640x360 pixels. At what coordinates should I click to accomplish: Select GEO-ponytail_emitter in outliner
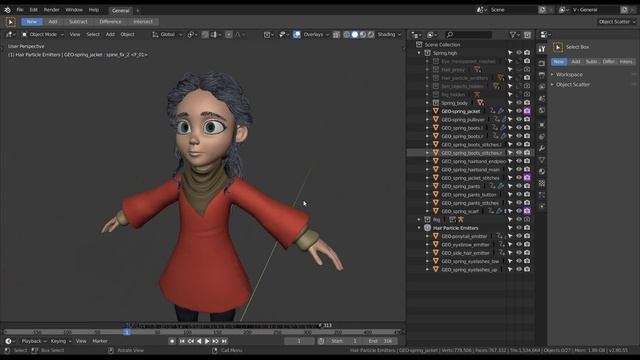pyautogui.click(x=464, y=236)
